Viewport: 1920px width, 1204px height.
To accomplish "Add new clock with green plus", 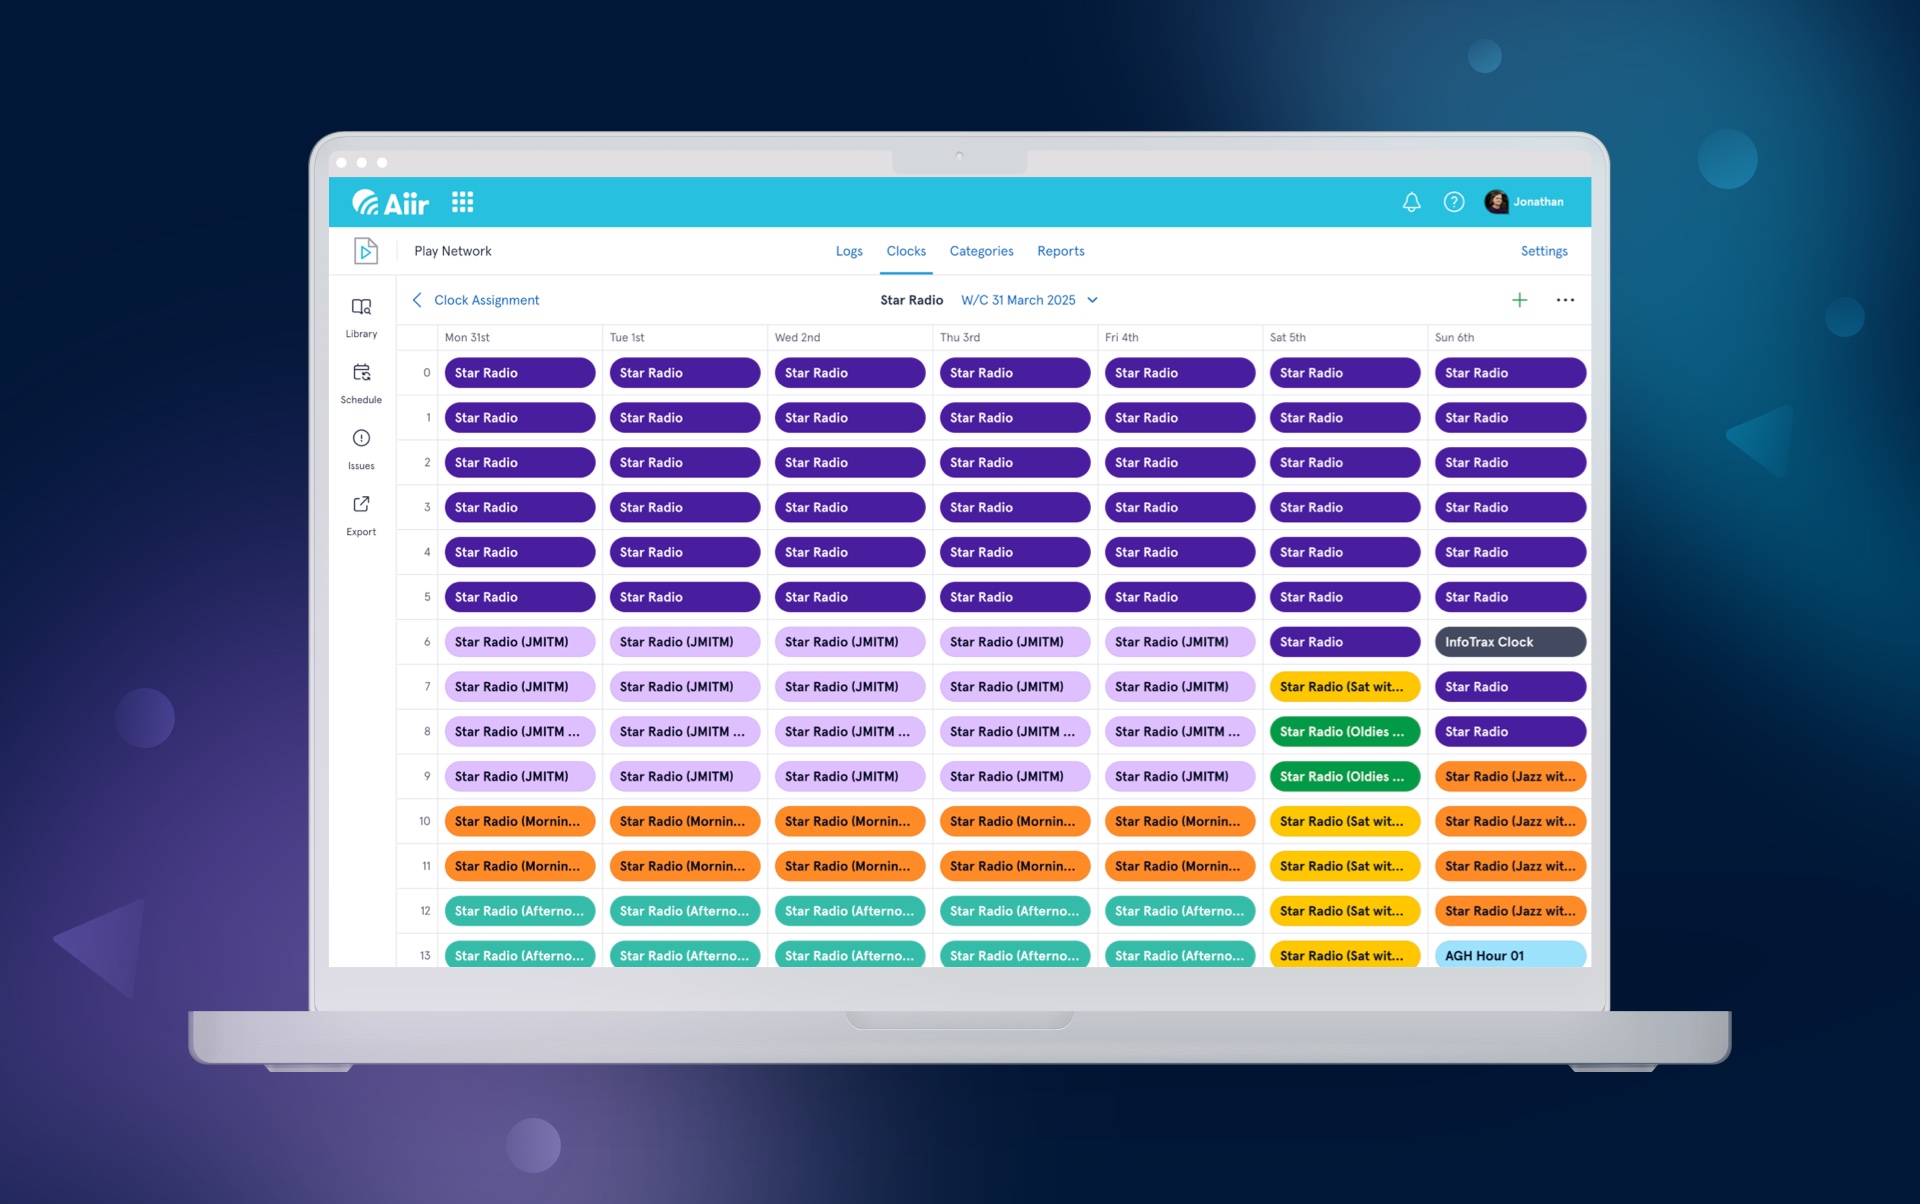I will [x=1519, y=300].
